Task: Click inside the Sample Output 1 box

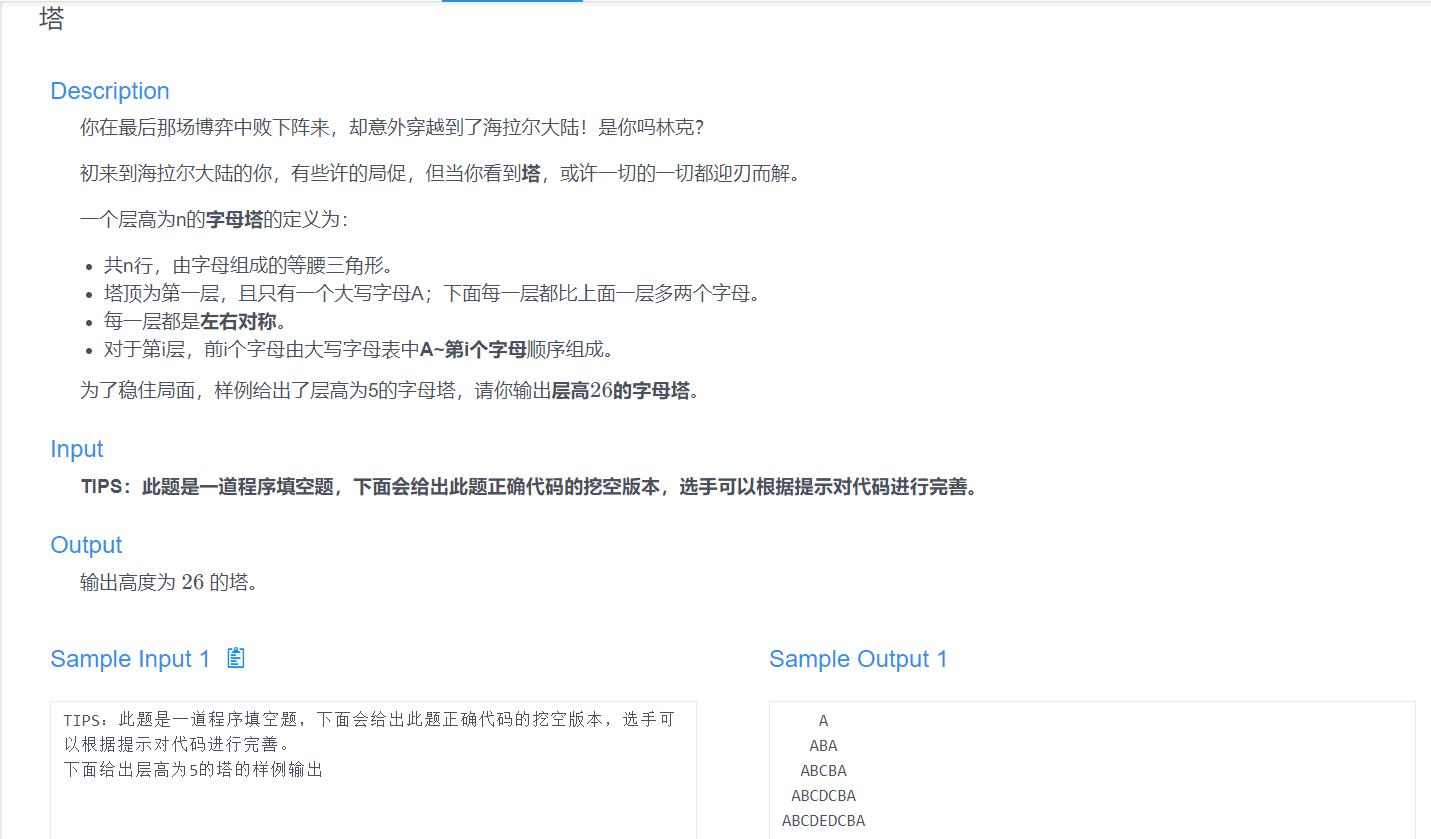Action: tap(1092, 770)
